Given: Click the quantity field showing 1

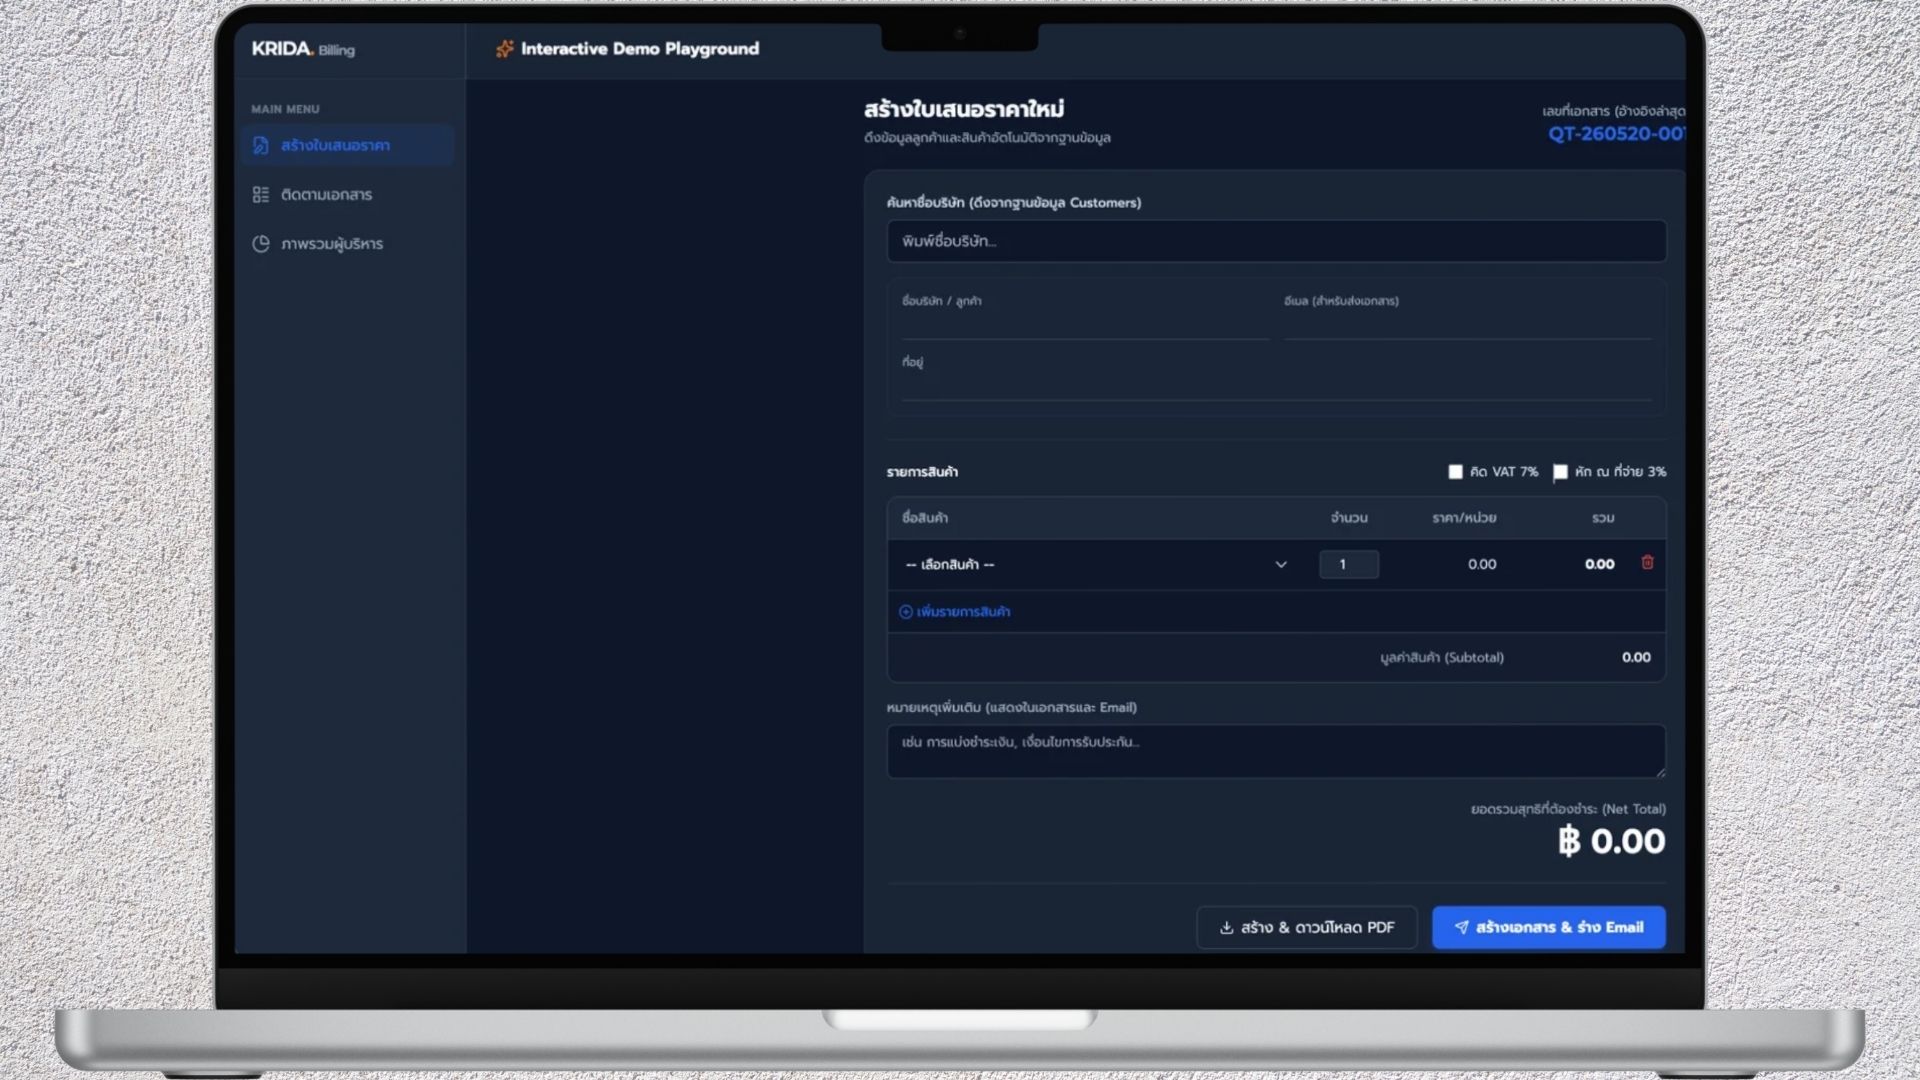Looking at the screenshot, I should click(x=1349, y=564).
